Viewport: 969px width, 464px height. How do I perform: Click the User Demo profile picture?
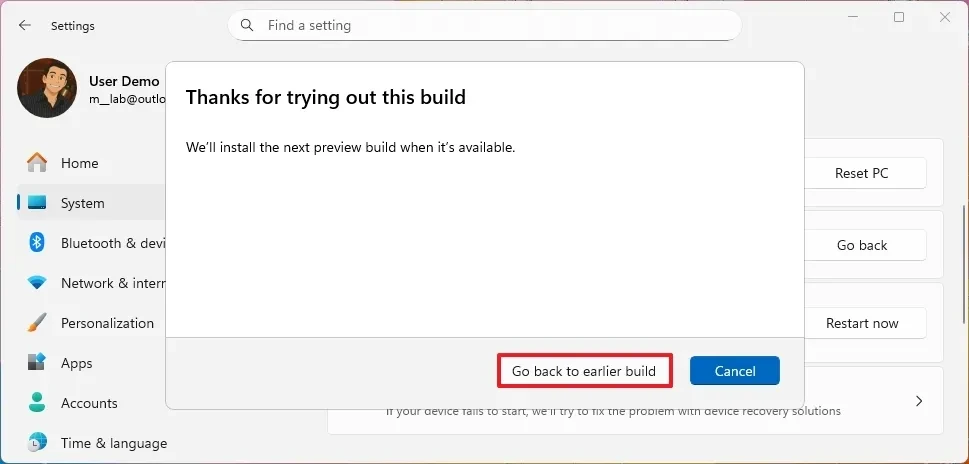tap(47, 88)
